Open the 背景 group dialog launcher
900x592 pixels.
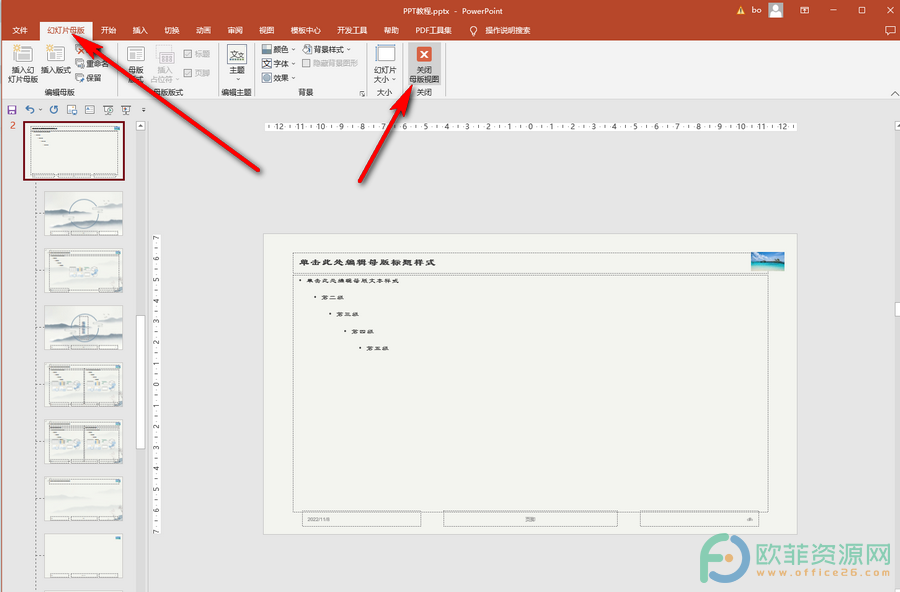tap(362, 93)
